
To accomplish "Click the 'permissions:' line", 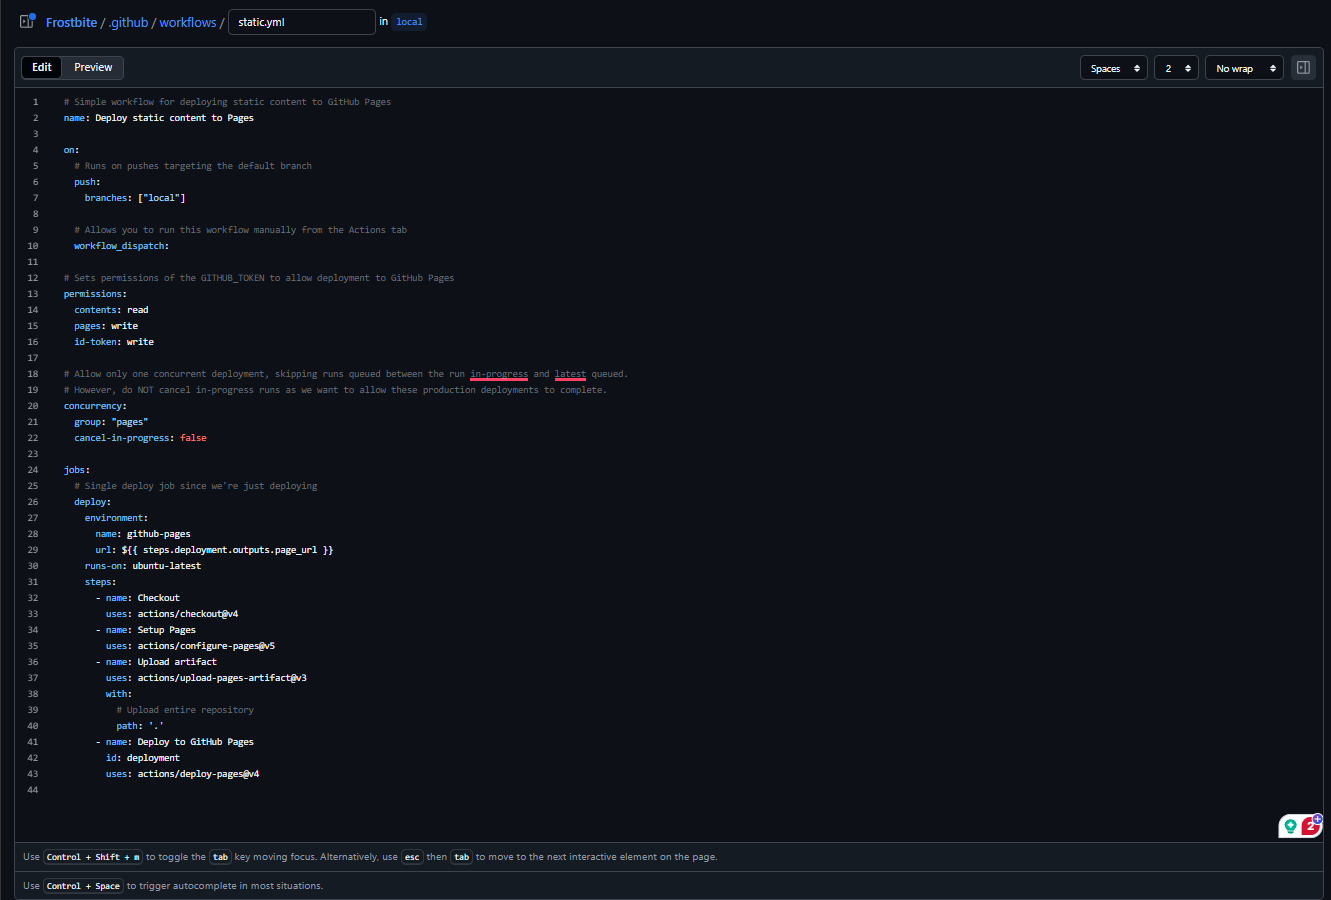I will click(x=95, y=294).
